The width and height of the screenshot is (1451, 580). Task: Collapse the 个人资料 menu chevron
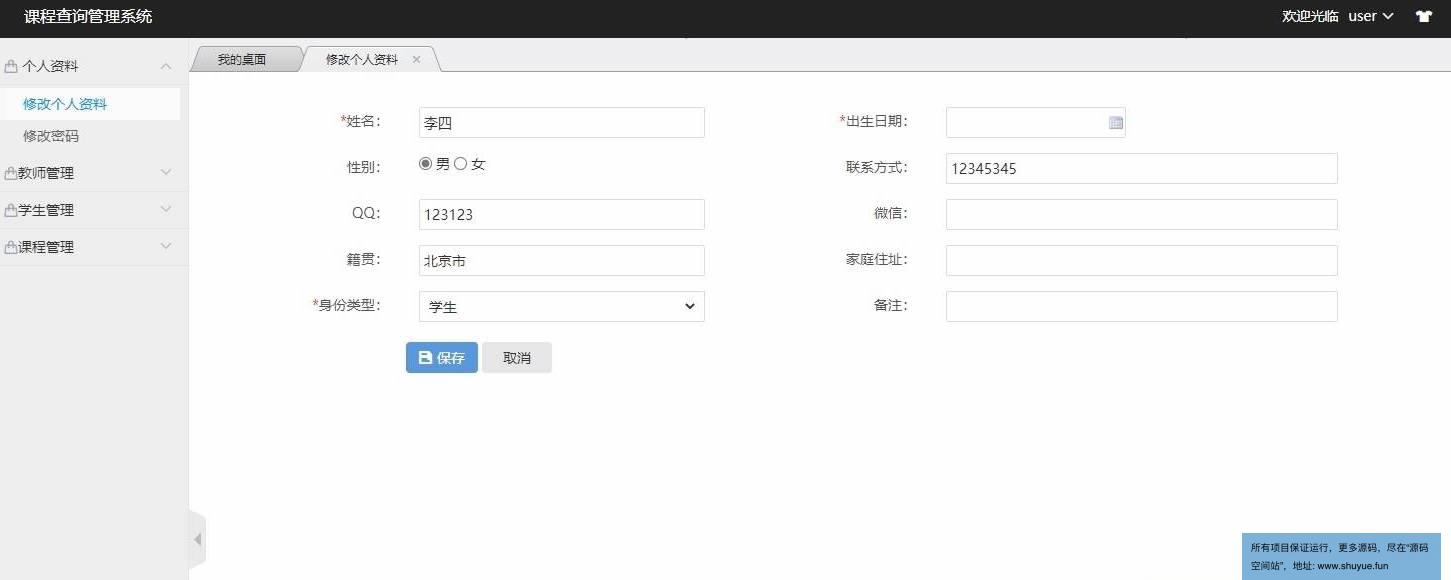166,66
